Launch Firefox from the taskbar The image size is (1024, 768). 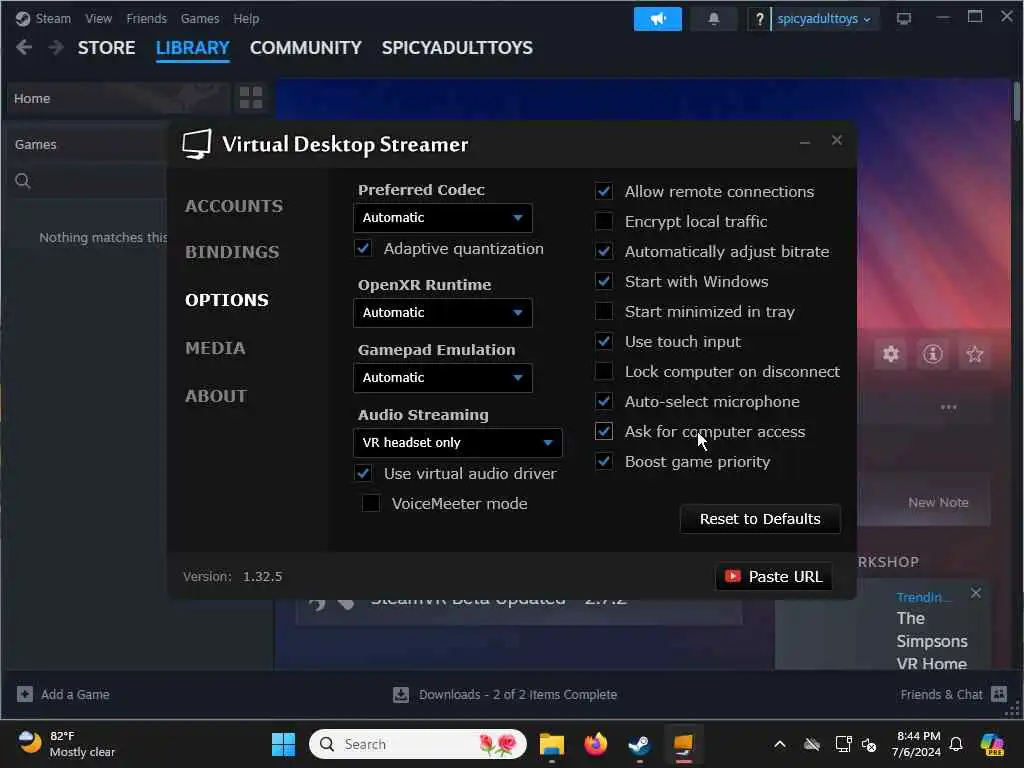[x=596, y=744]
